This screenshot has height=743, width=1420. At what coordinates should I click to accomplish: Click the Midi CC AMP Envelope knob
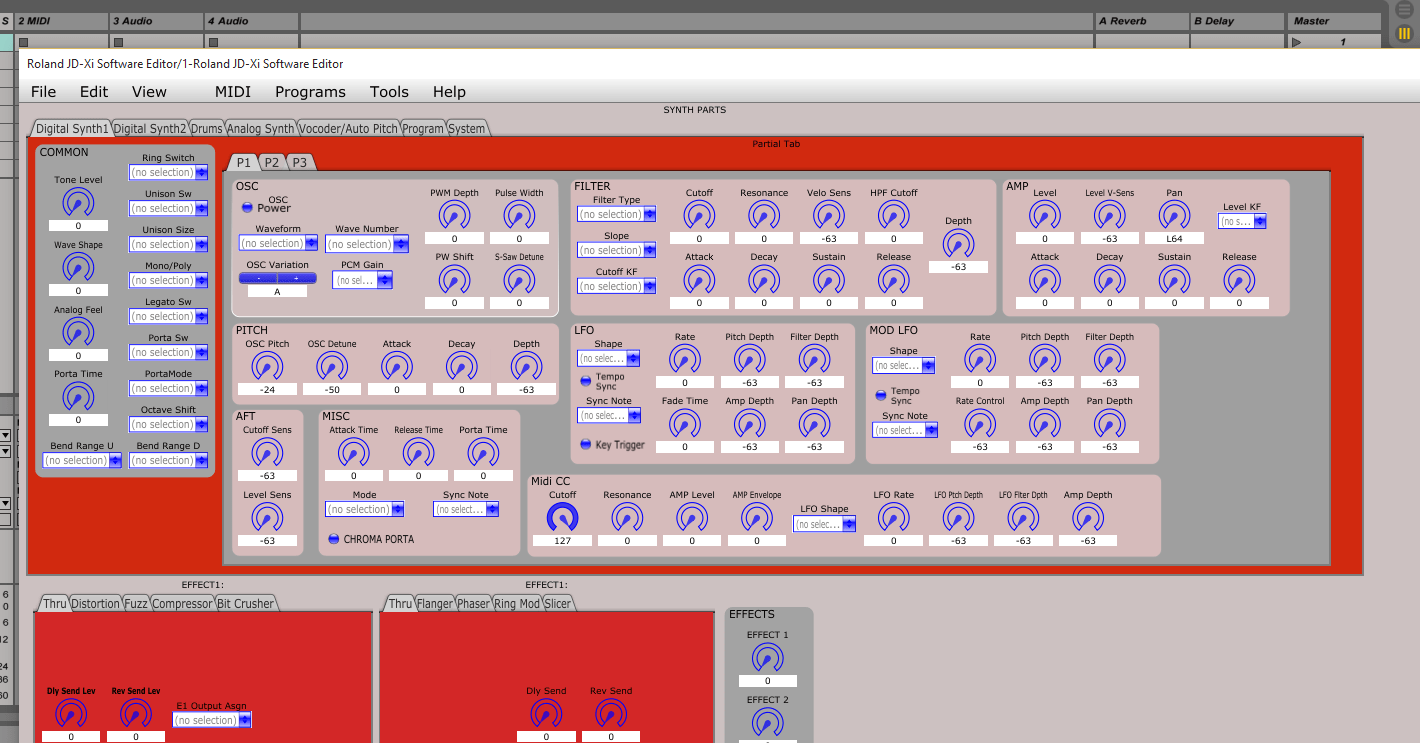click(x=756, y=518)
